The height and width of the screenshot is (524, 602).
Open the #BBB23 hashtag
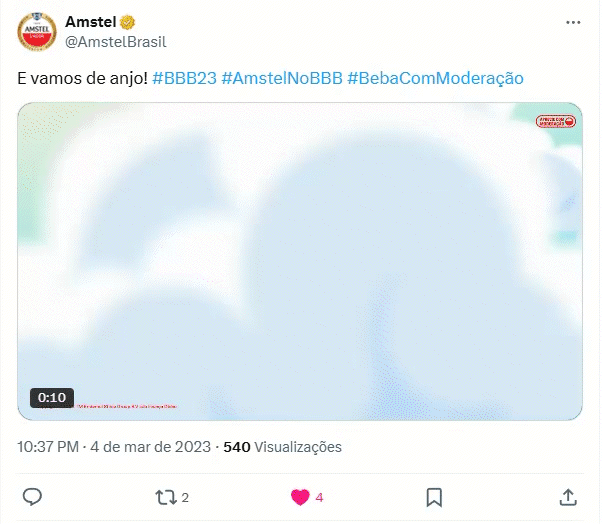tap(185, 78)
